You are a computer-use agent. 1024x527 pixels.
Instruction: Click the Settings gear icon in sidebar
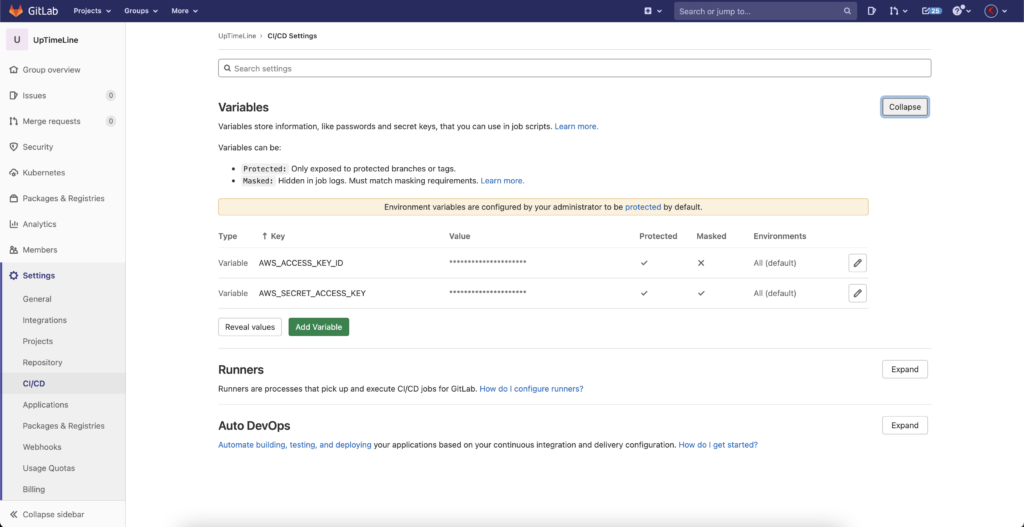pyautogui.click(x=14, y=276)
